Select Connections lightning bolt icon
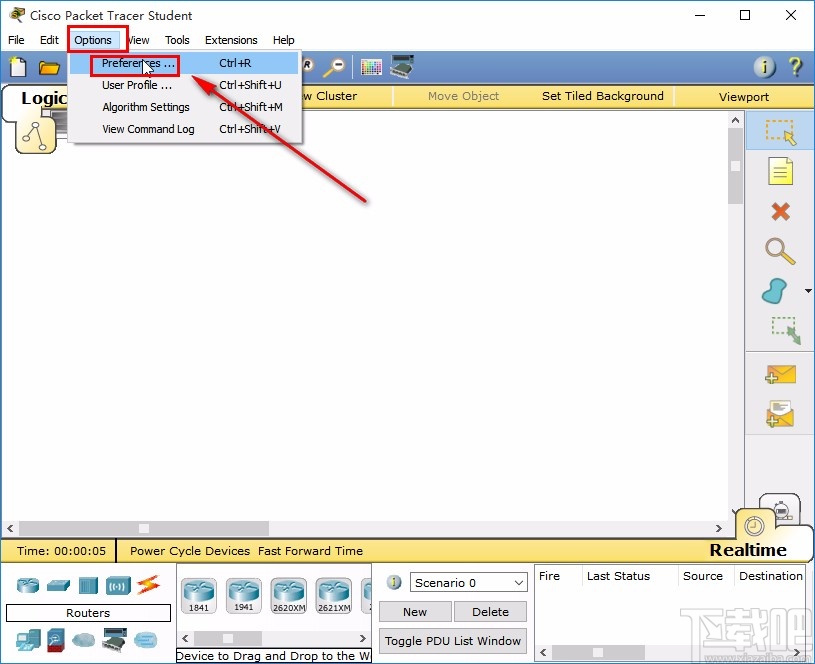The width and height of the screenshot is (815, 664). (148, 585)
